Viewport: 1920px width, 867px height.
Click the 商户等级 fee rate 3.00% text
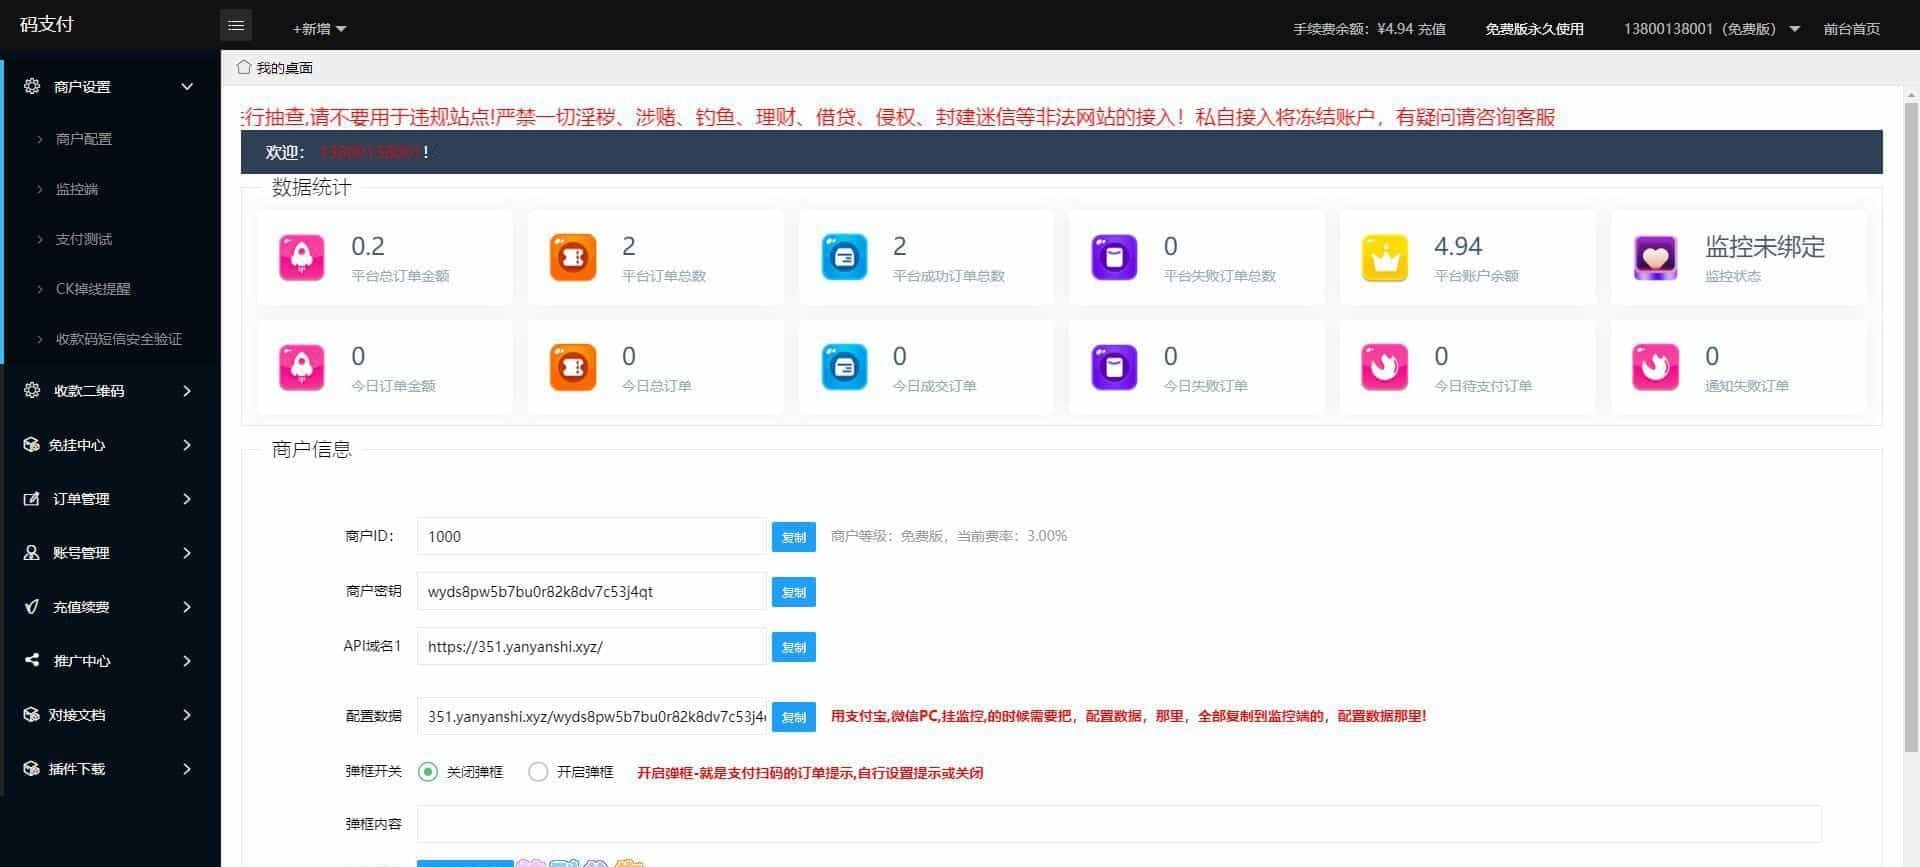(x=949, y=536)
